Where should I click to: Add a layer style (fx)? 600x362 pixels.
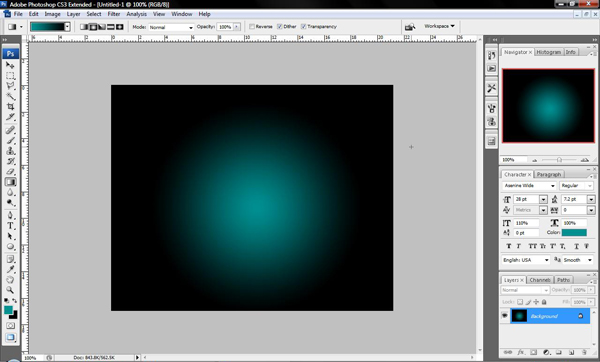(521, 352)
